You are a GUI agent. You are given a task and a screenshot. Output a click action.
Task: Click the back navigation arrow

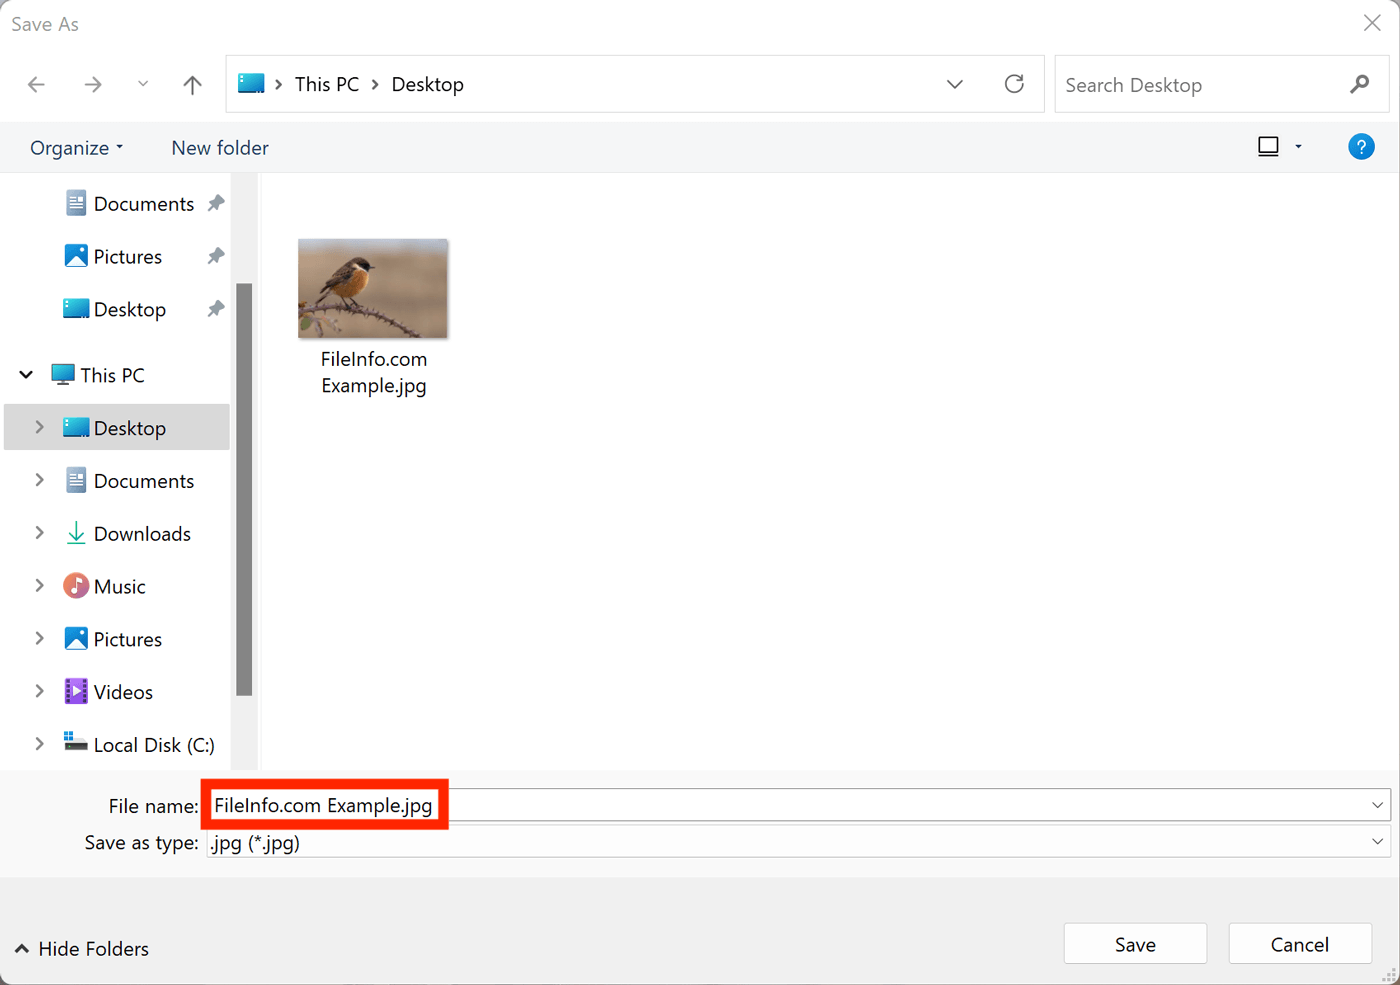tap(36, 84)
